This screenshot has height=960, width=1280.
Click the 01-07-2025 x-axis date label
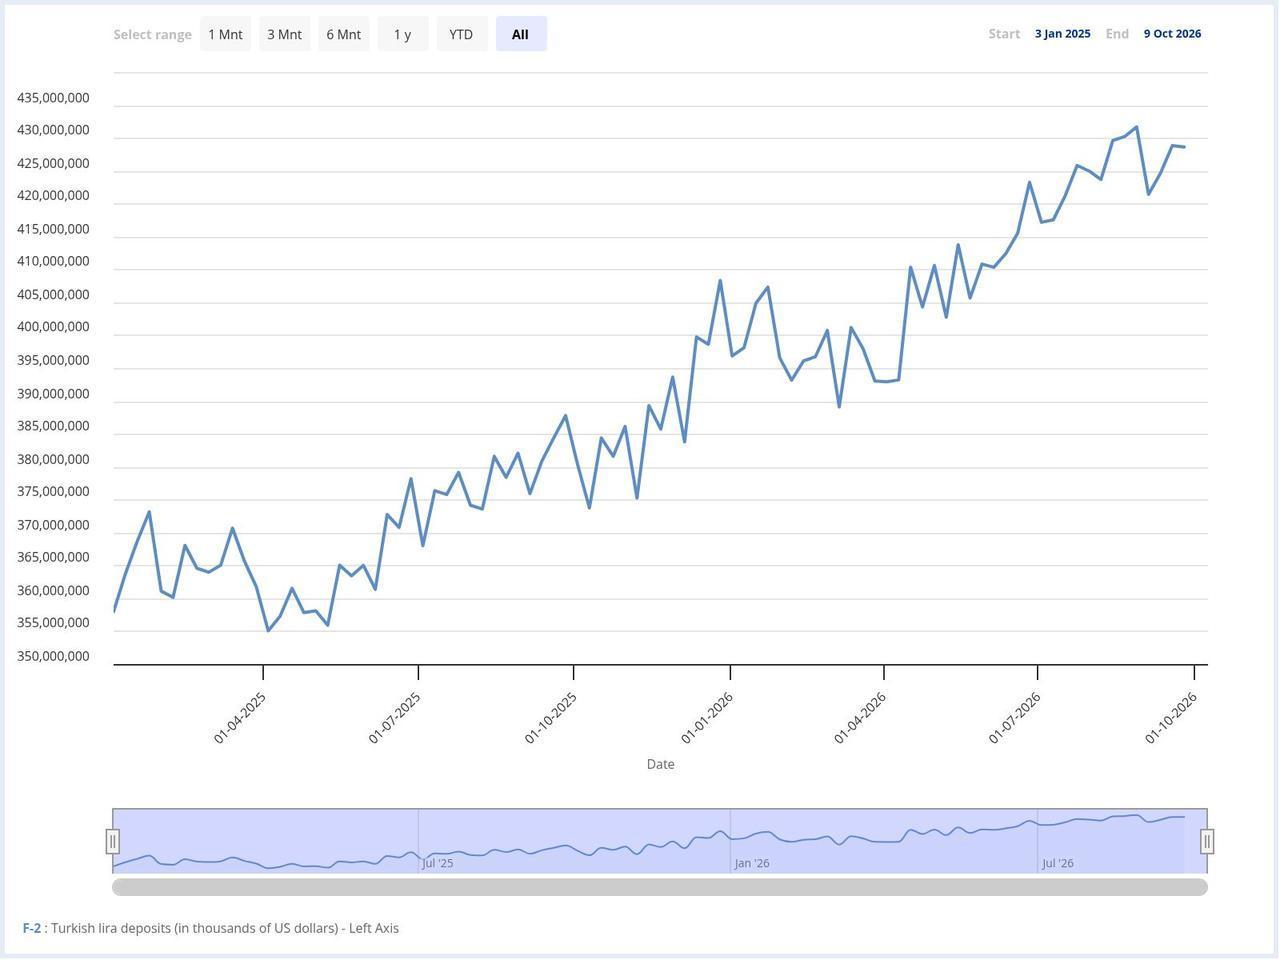[x=395, y=718]
